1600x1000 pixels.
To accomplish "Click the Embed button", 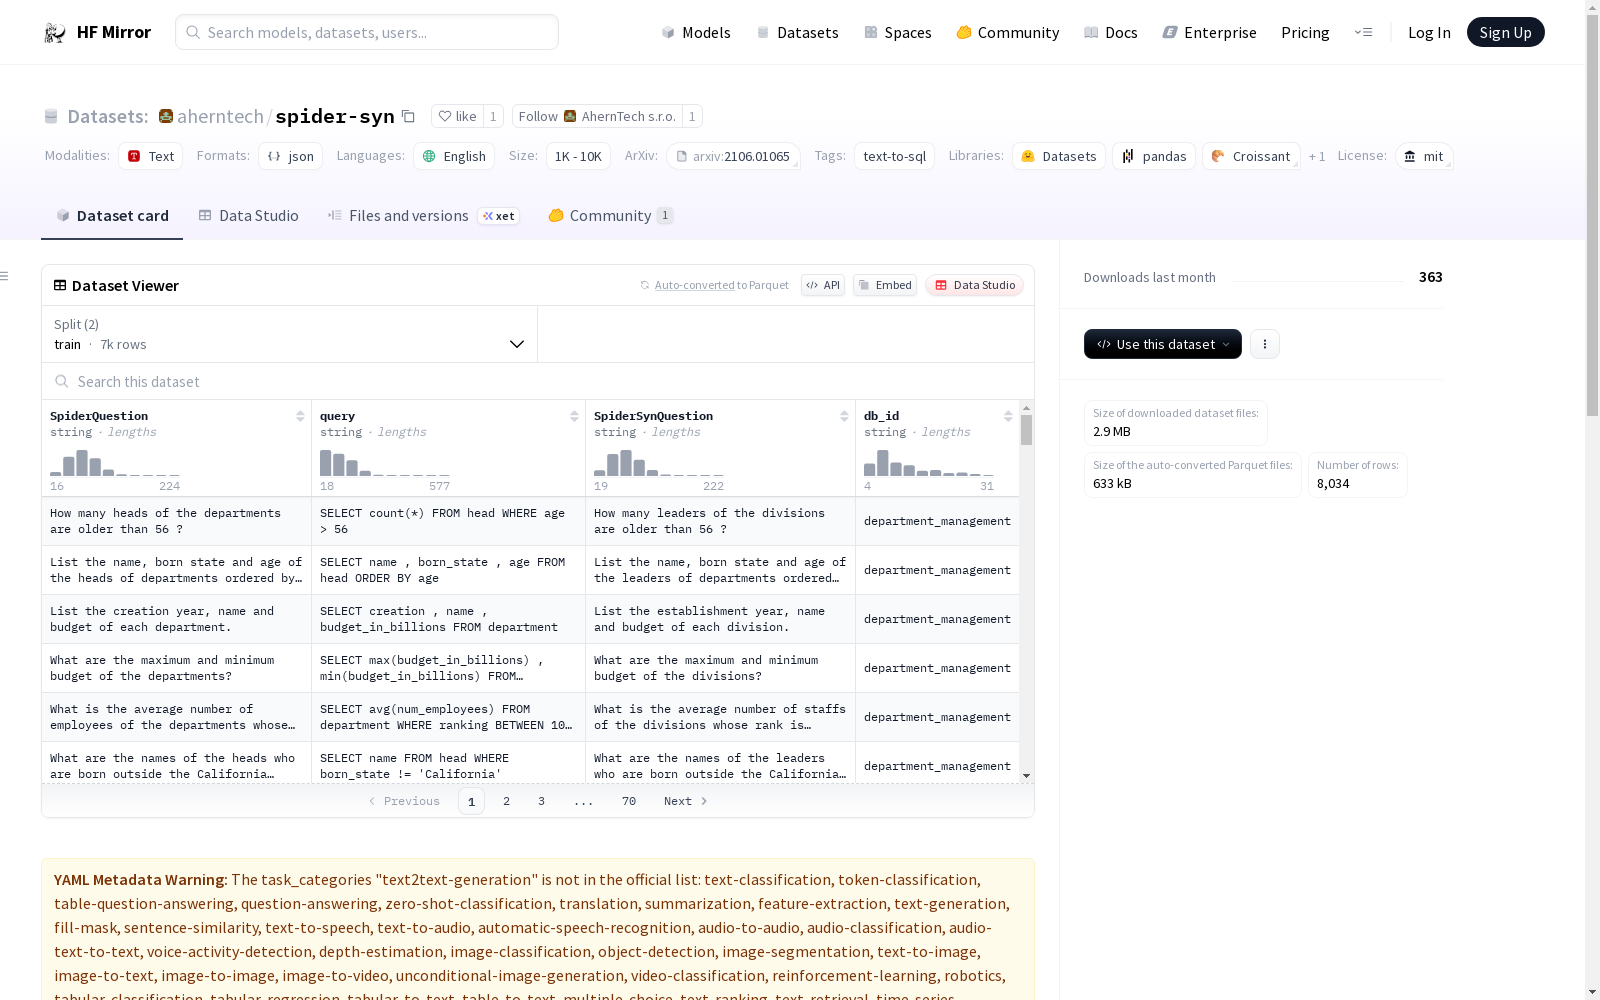I will pos(885,285).
